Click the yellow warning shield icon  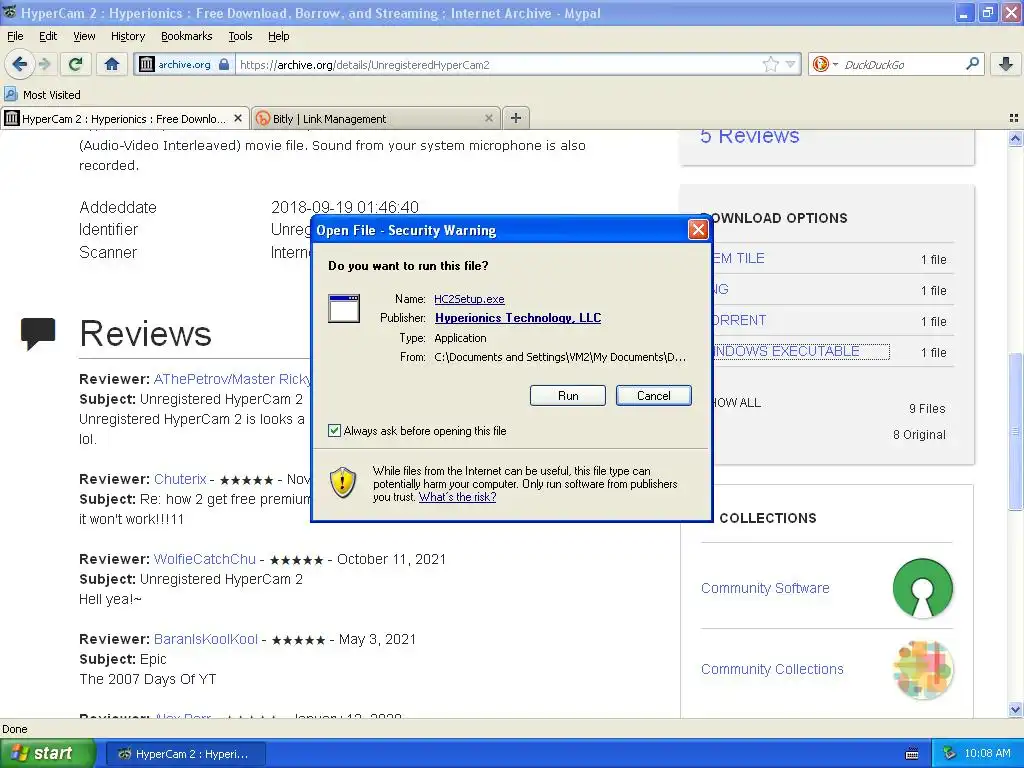pyautogui.click(x=343, y=483)
